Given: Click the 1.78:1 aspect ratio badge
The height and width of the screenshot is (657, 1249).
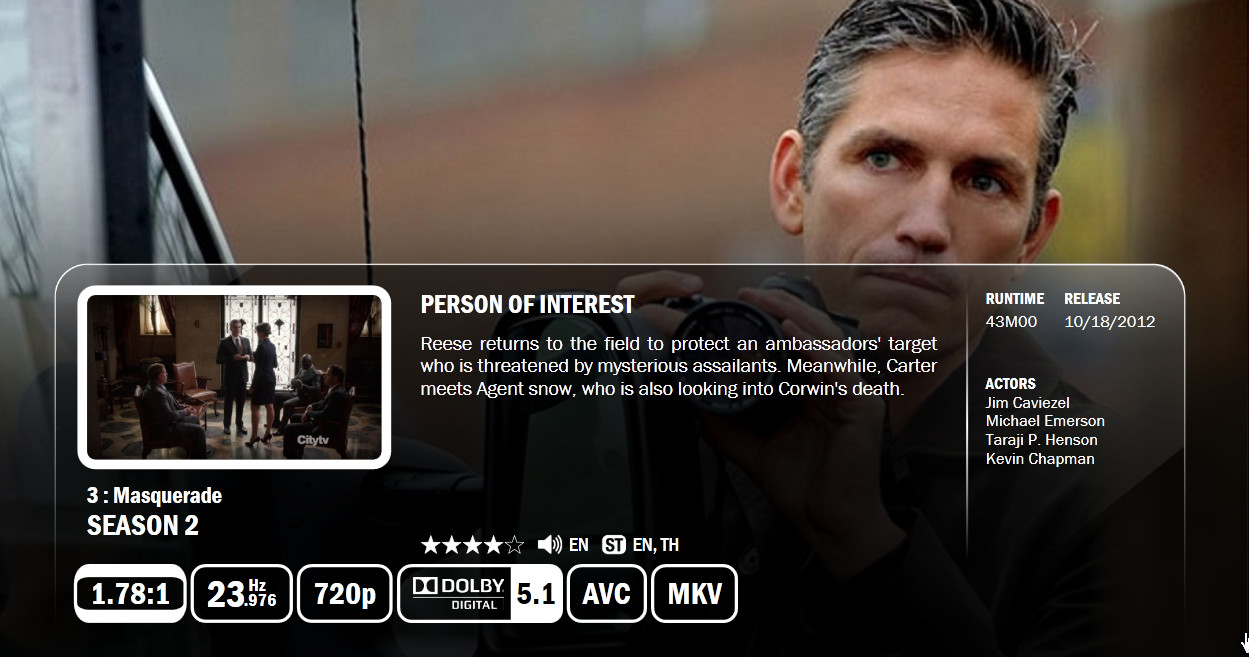Looking at the screenshot, I should (130, 594).
